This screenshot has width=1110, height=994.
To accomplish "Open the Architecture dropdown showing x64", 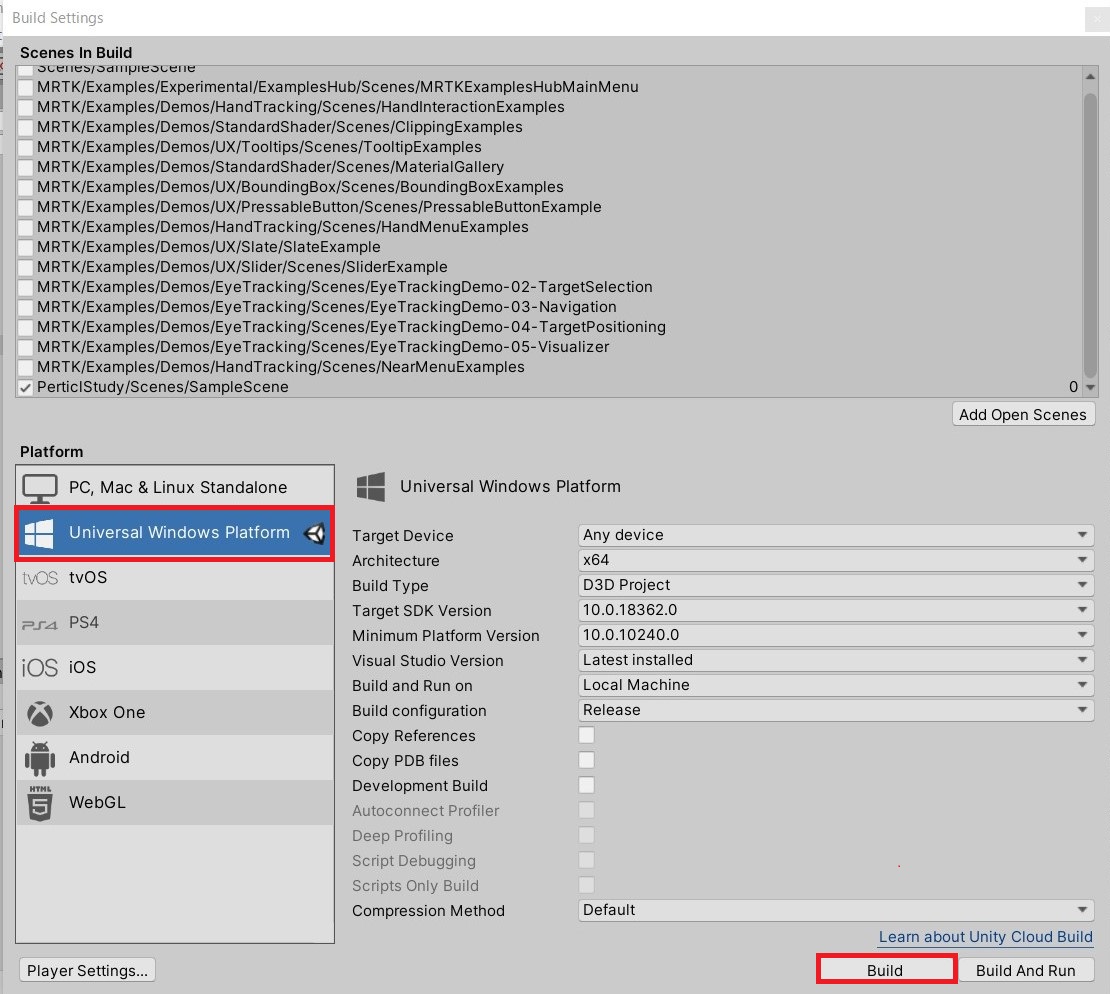I will [x=835, y=560].
